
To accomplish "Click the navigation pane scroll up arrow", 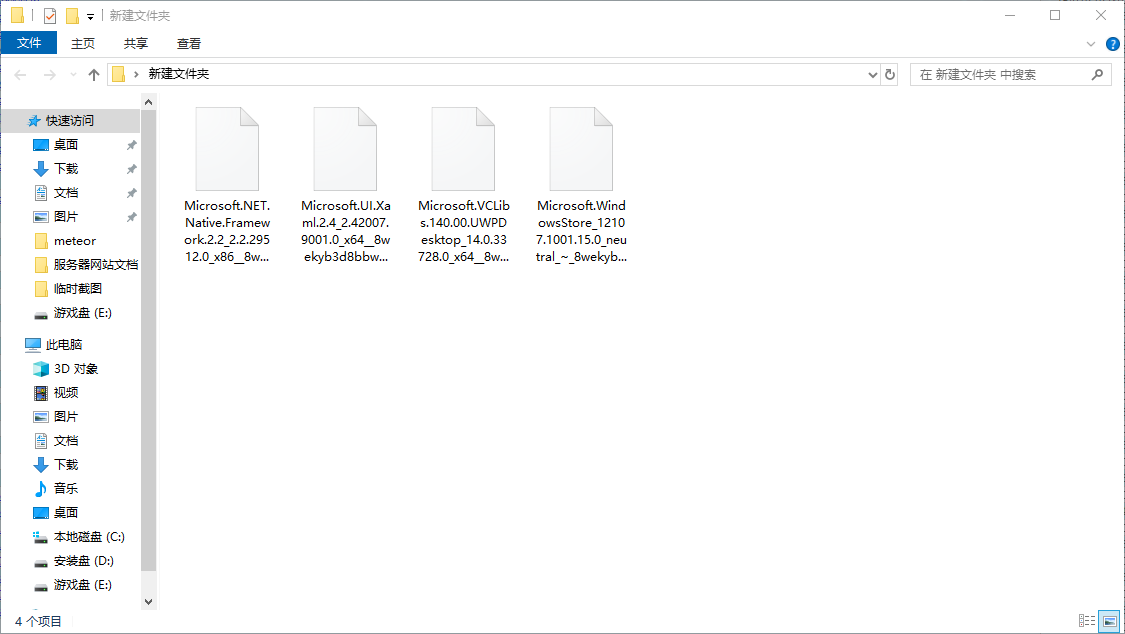I will 149,103.
